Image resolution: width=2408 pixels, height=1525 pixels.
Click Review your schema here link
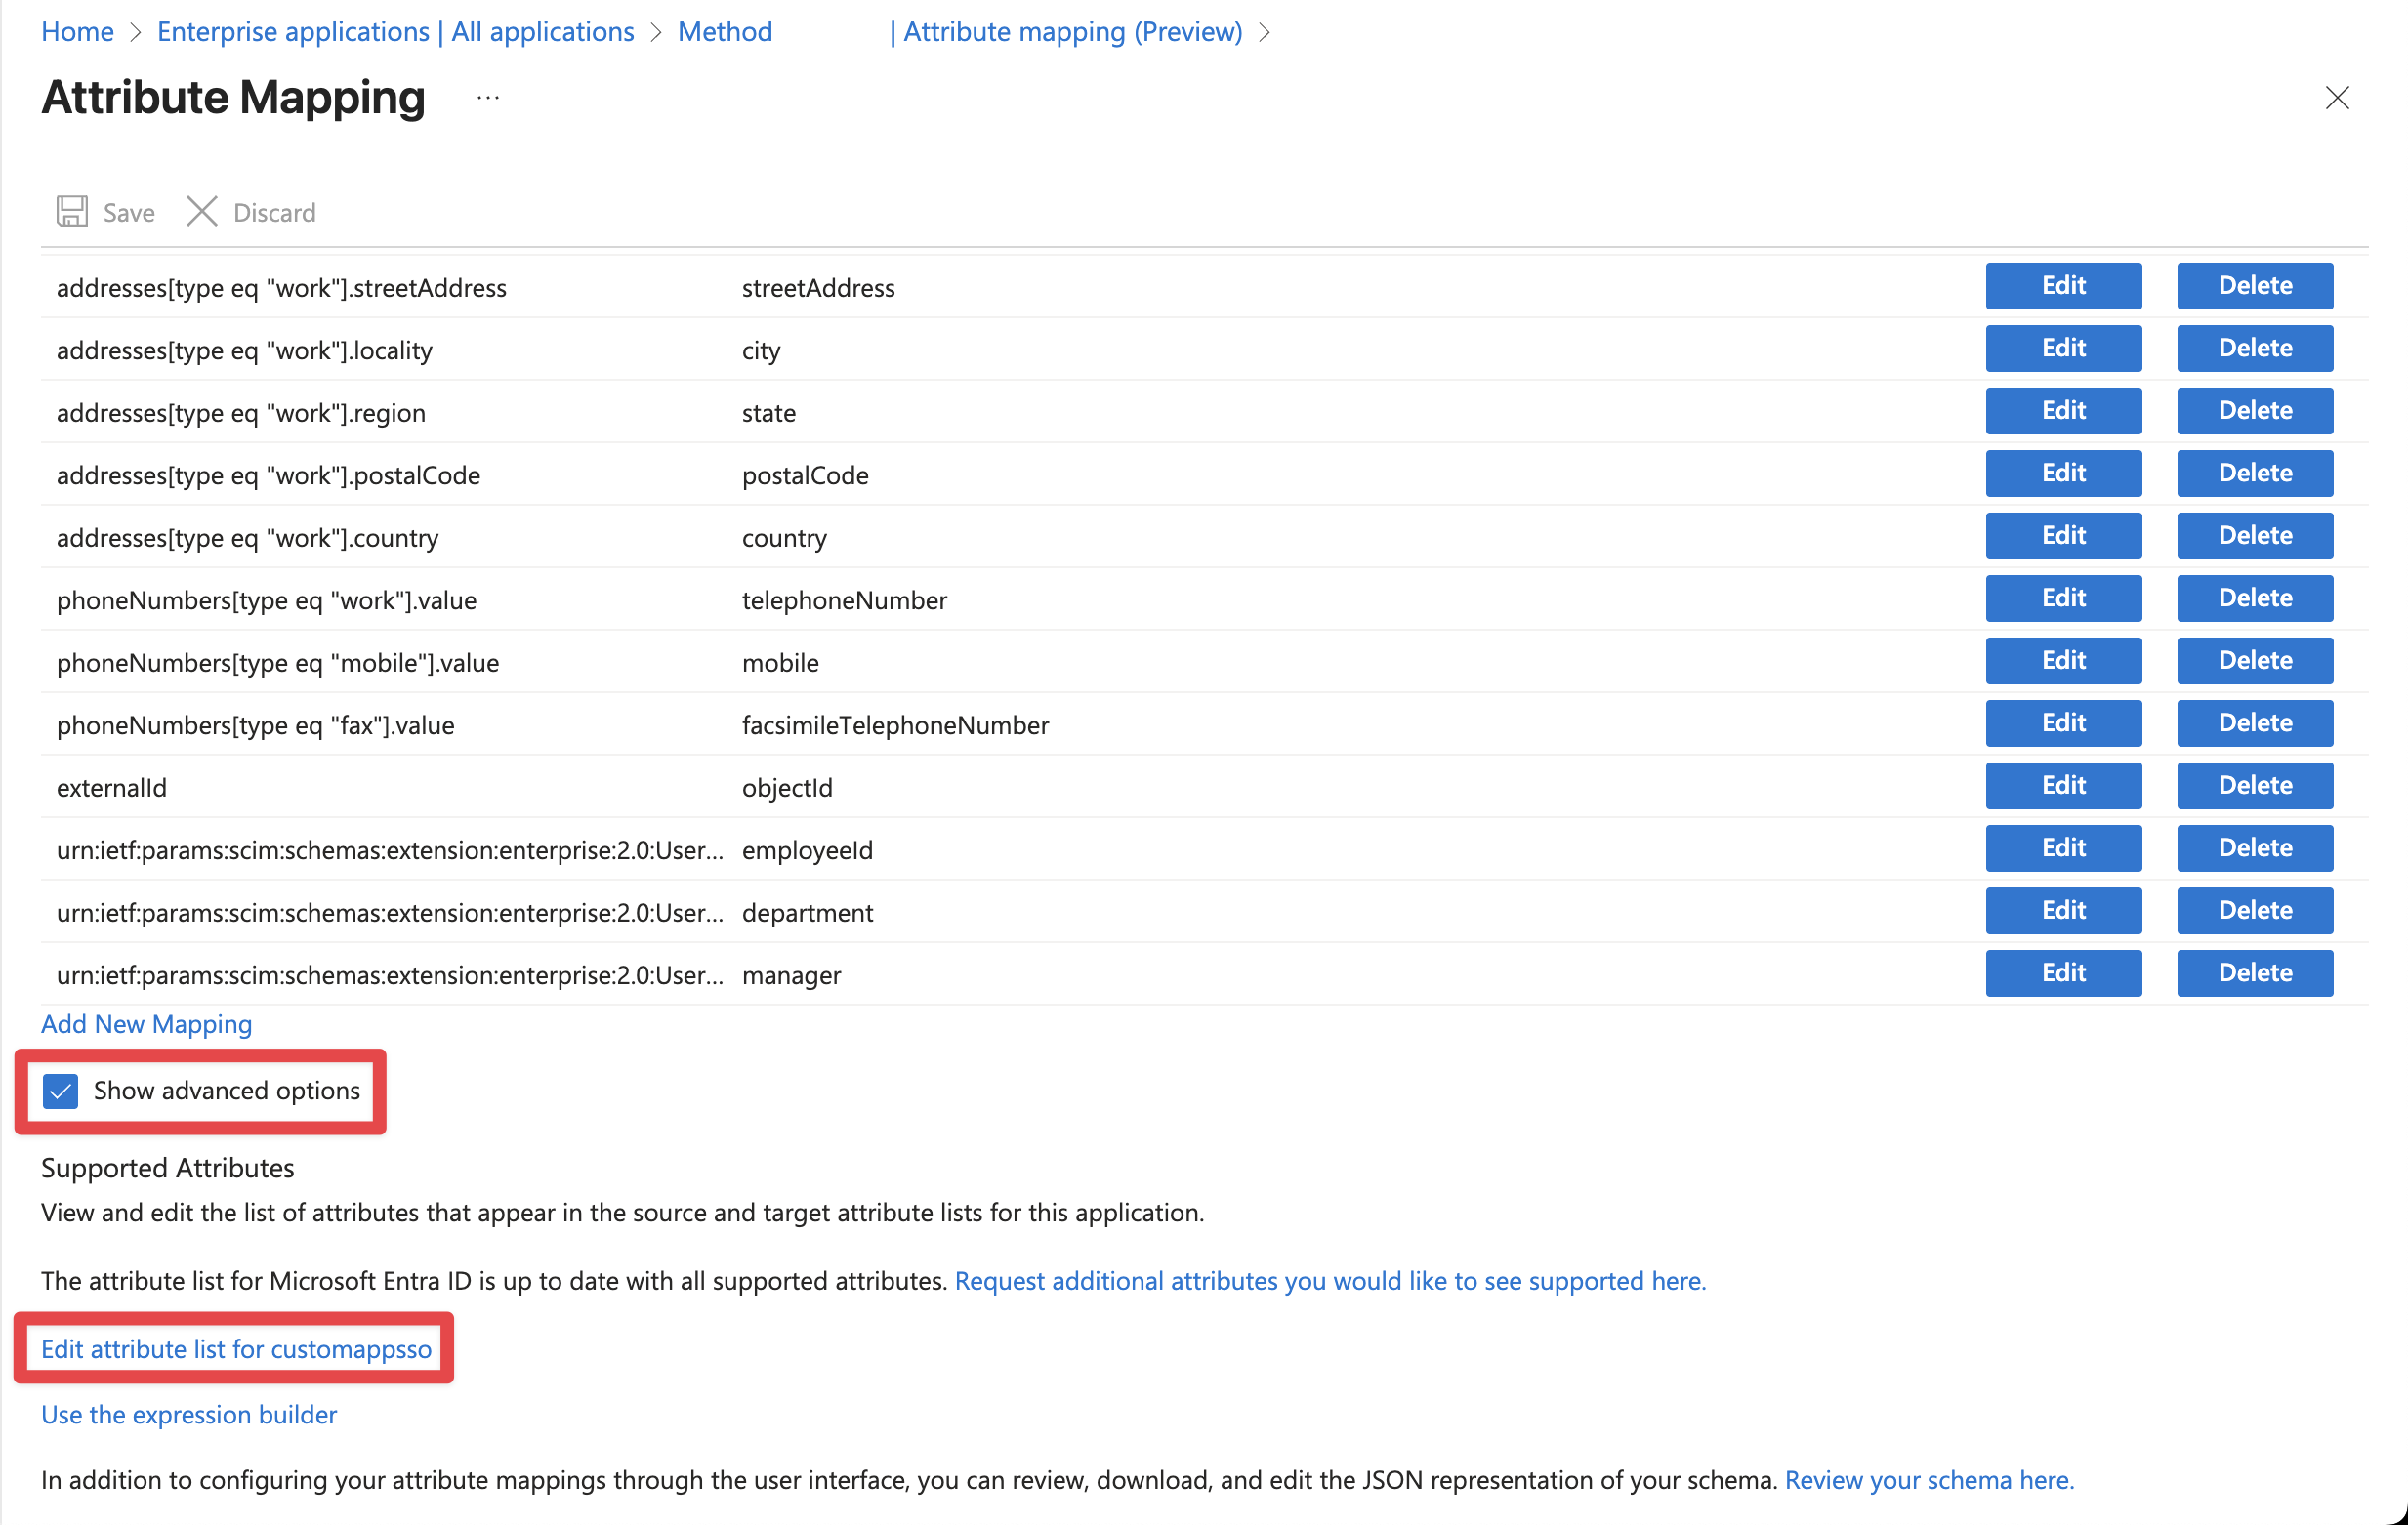tap(1929, 1479)
